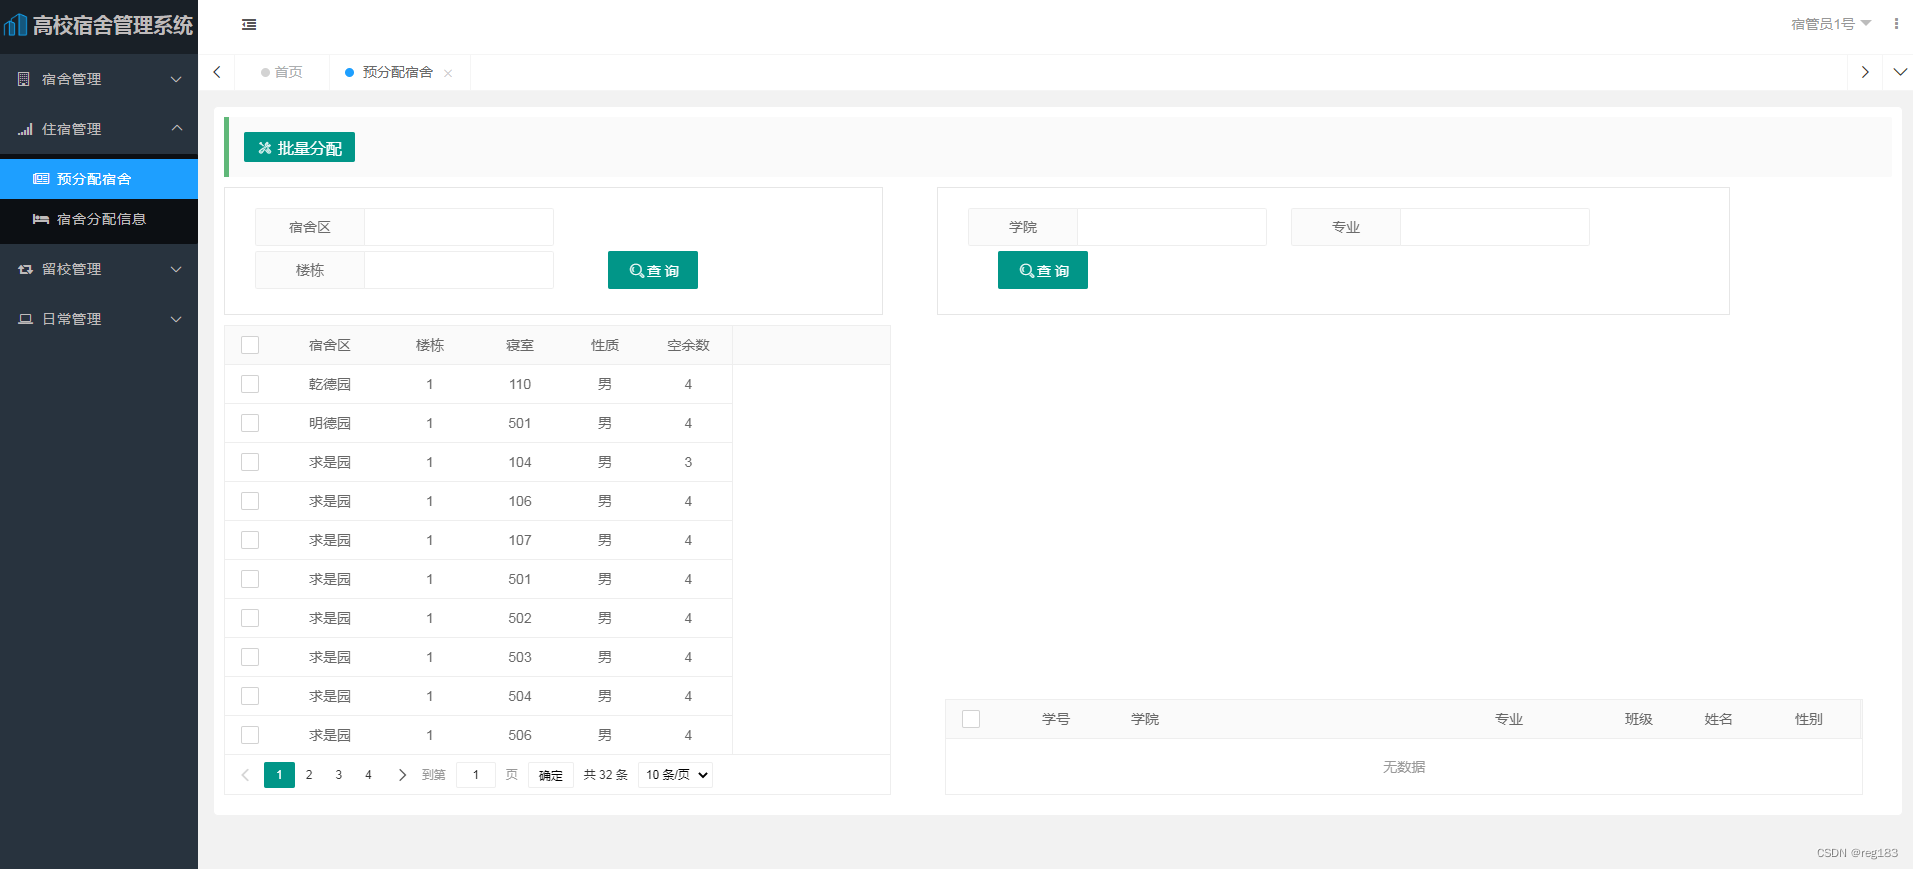
Task: Click the 学号 column header
Action: pos(1056,719)
